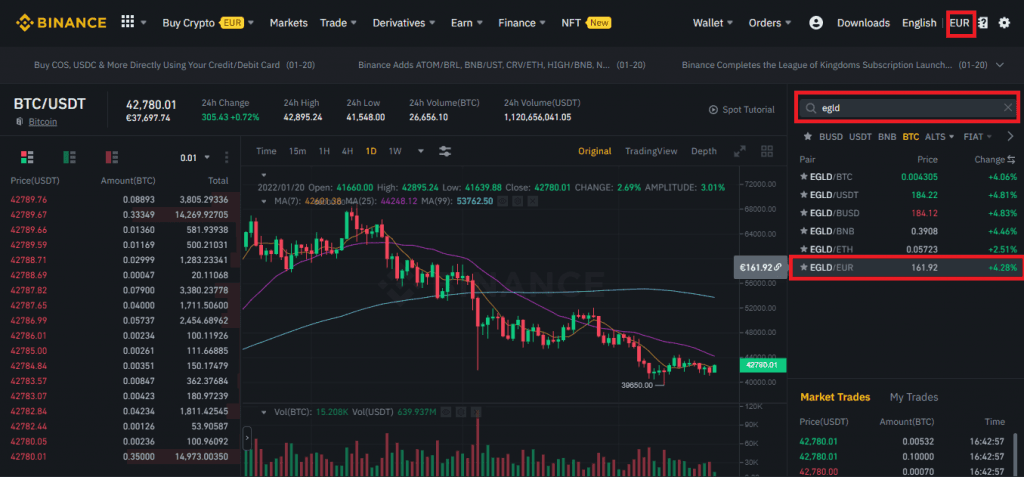Open settings via the gear icon

[1004, 22]
